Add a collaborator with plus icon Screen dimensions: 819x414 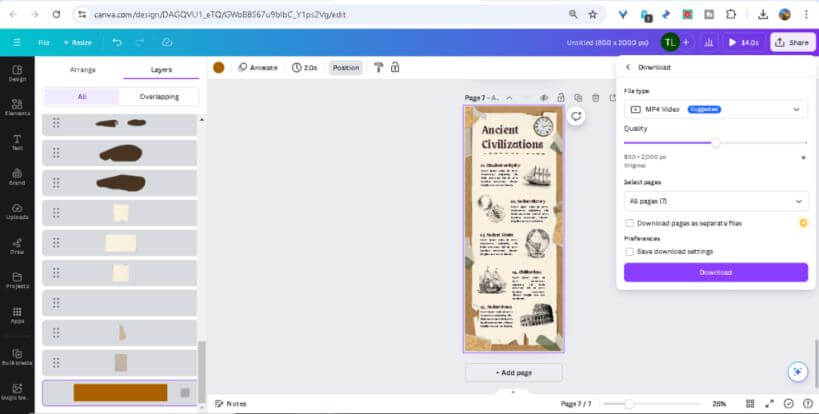tap(686, 42)
